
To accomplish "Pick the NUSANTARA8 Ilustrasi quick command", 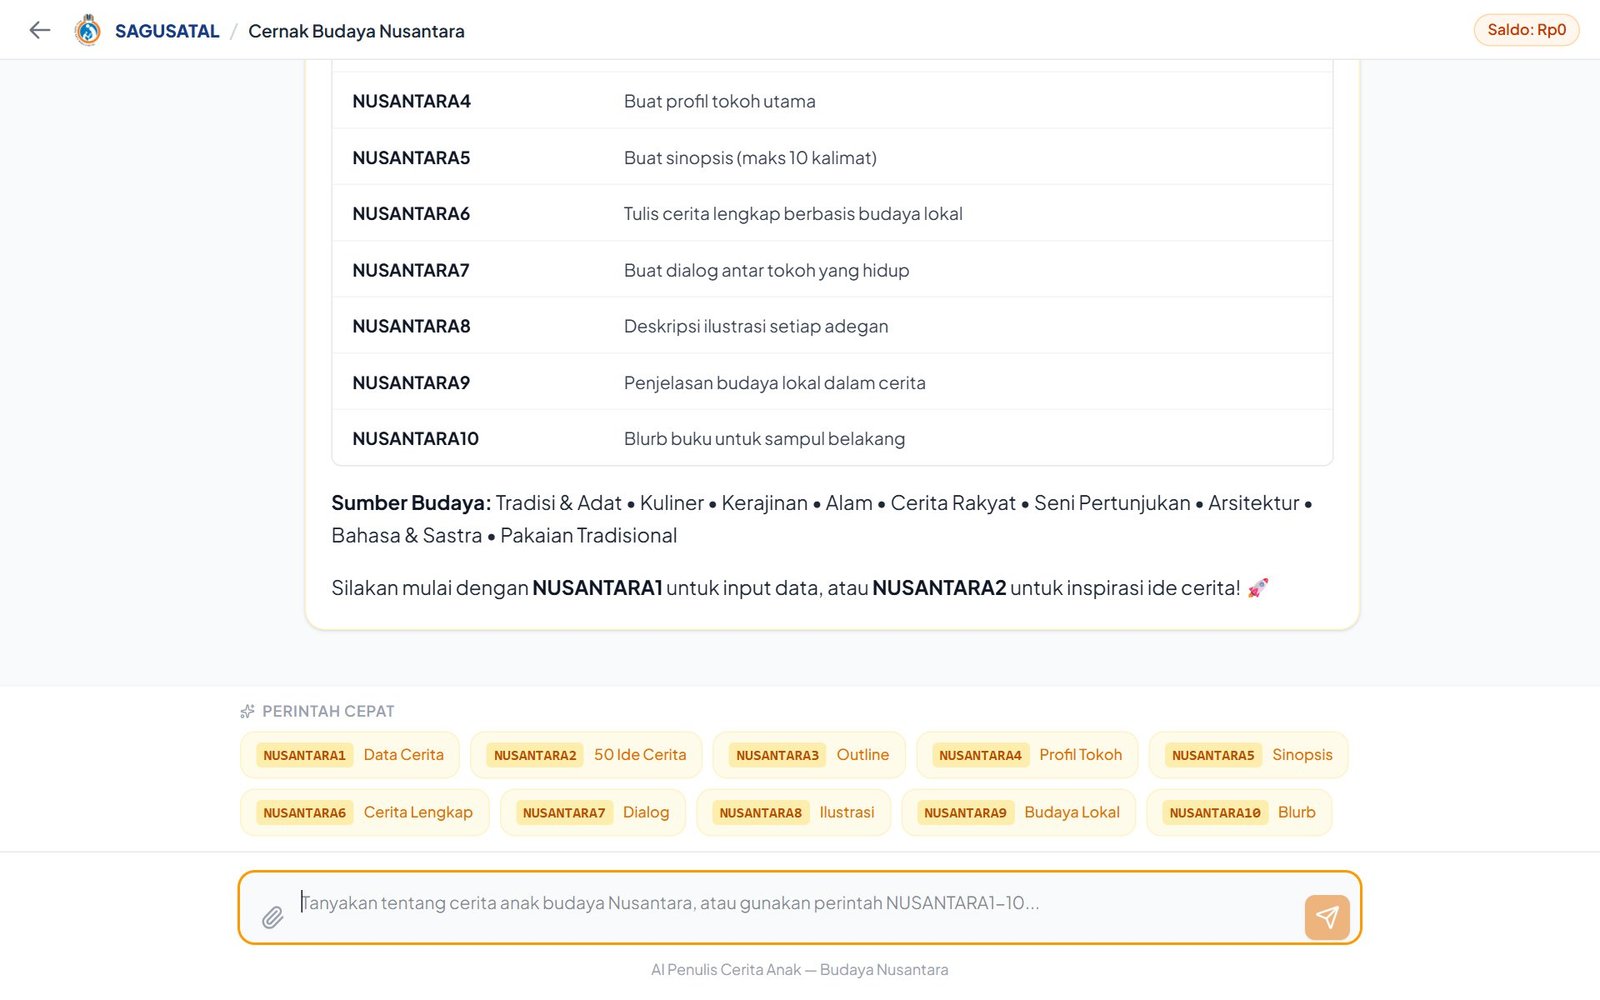I will [794, 812].
